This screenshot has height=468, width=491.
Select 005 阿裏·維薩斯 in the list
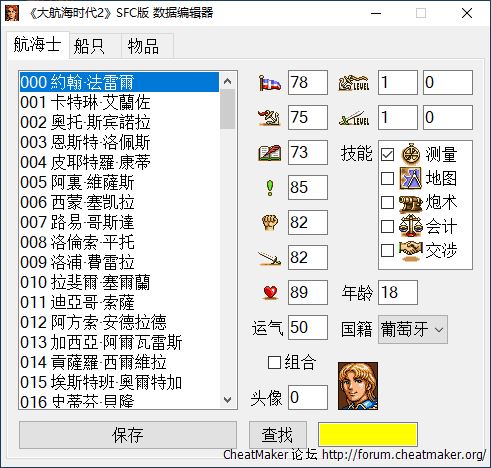click(x=119, y=182)
